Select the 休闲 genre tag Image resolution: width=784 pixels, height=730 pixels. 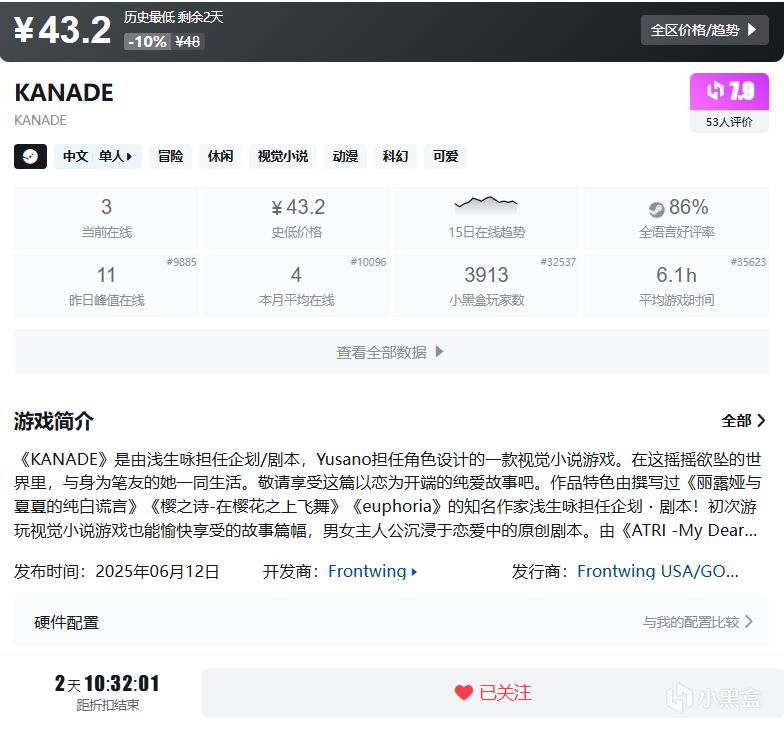(220, 156)
